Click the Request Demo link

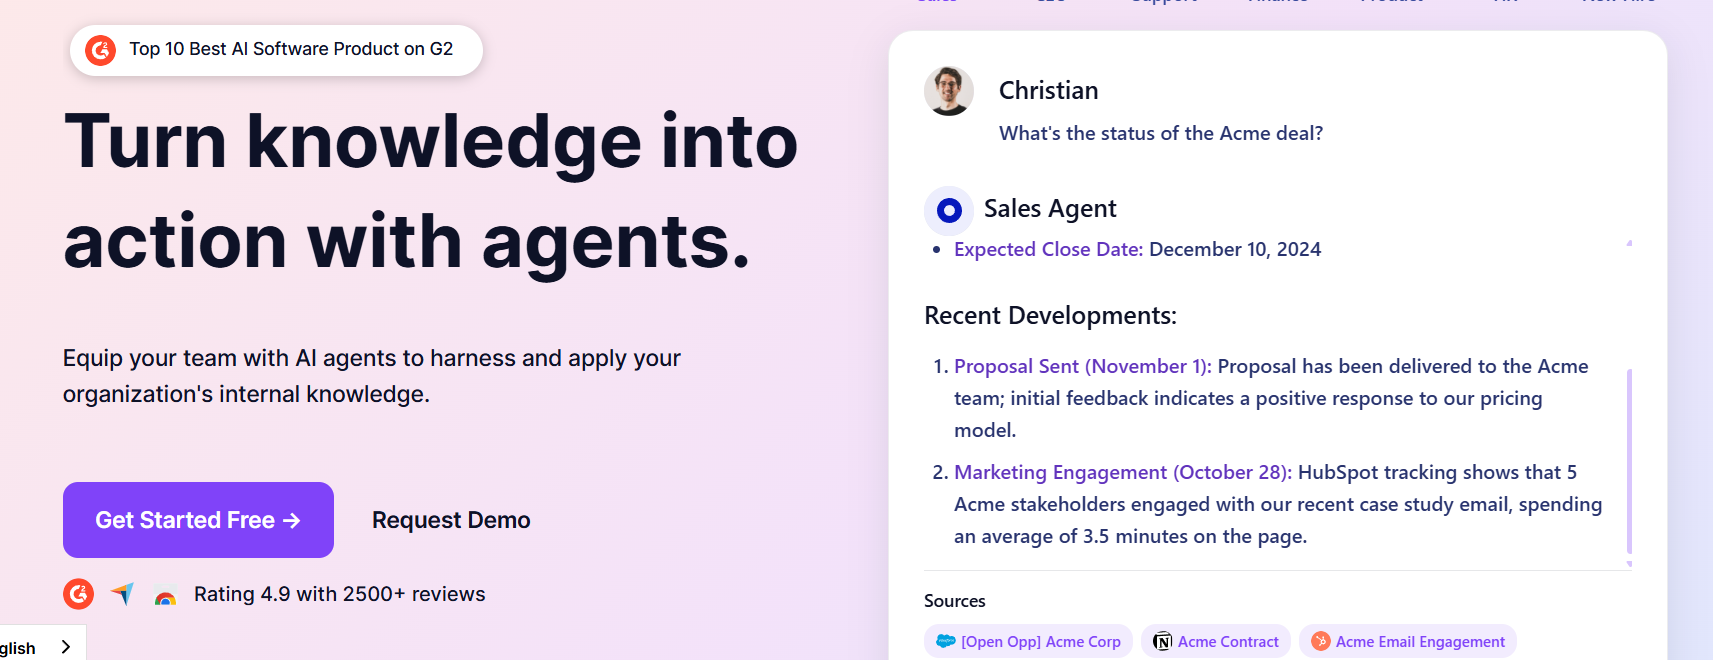(451, 520)
